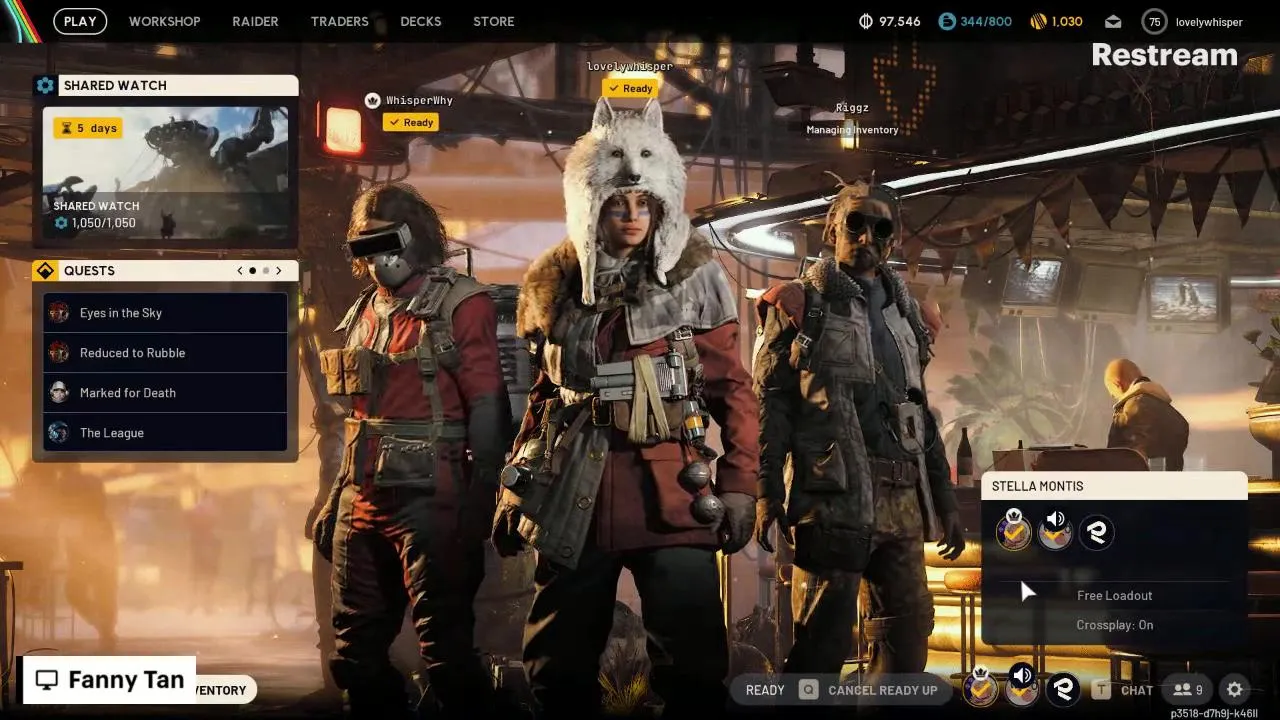Open the Shared Watch event thumbnail
Viewport: 1280px width, 720px height.
click(x=165, y=172)
